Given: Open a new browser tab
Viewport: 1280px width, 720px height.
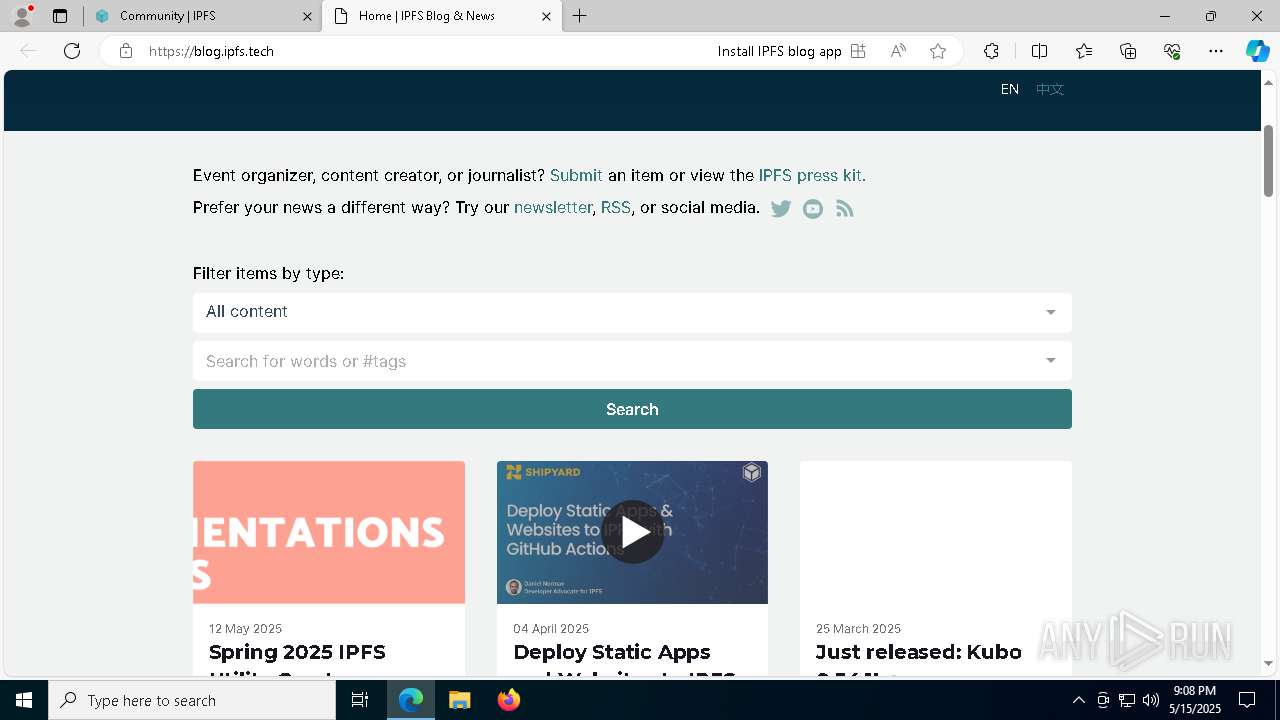Looking at the screenshot, I should pos(580,16).
